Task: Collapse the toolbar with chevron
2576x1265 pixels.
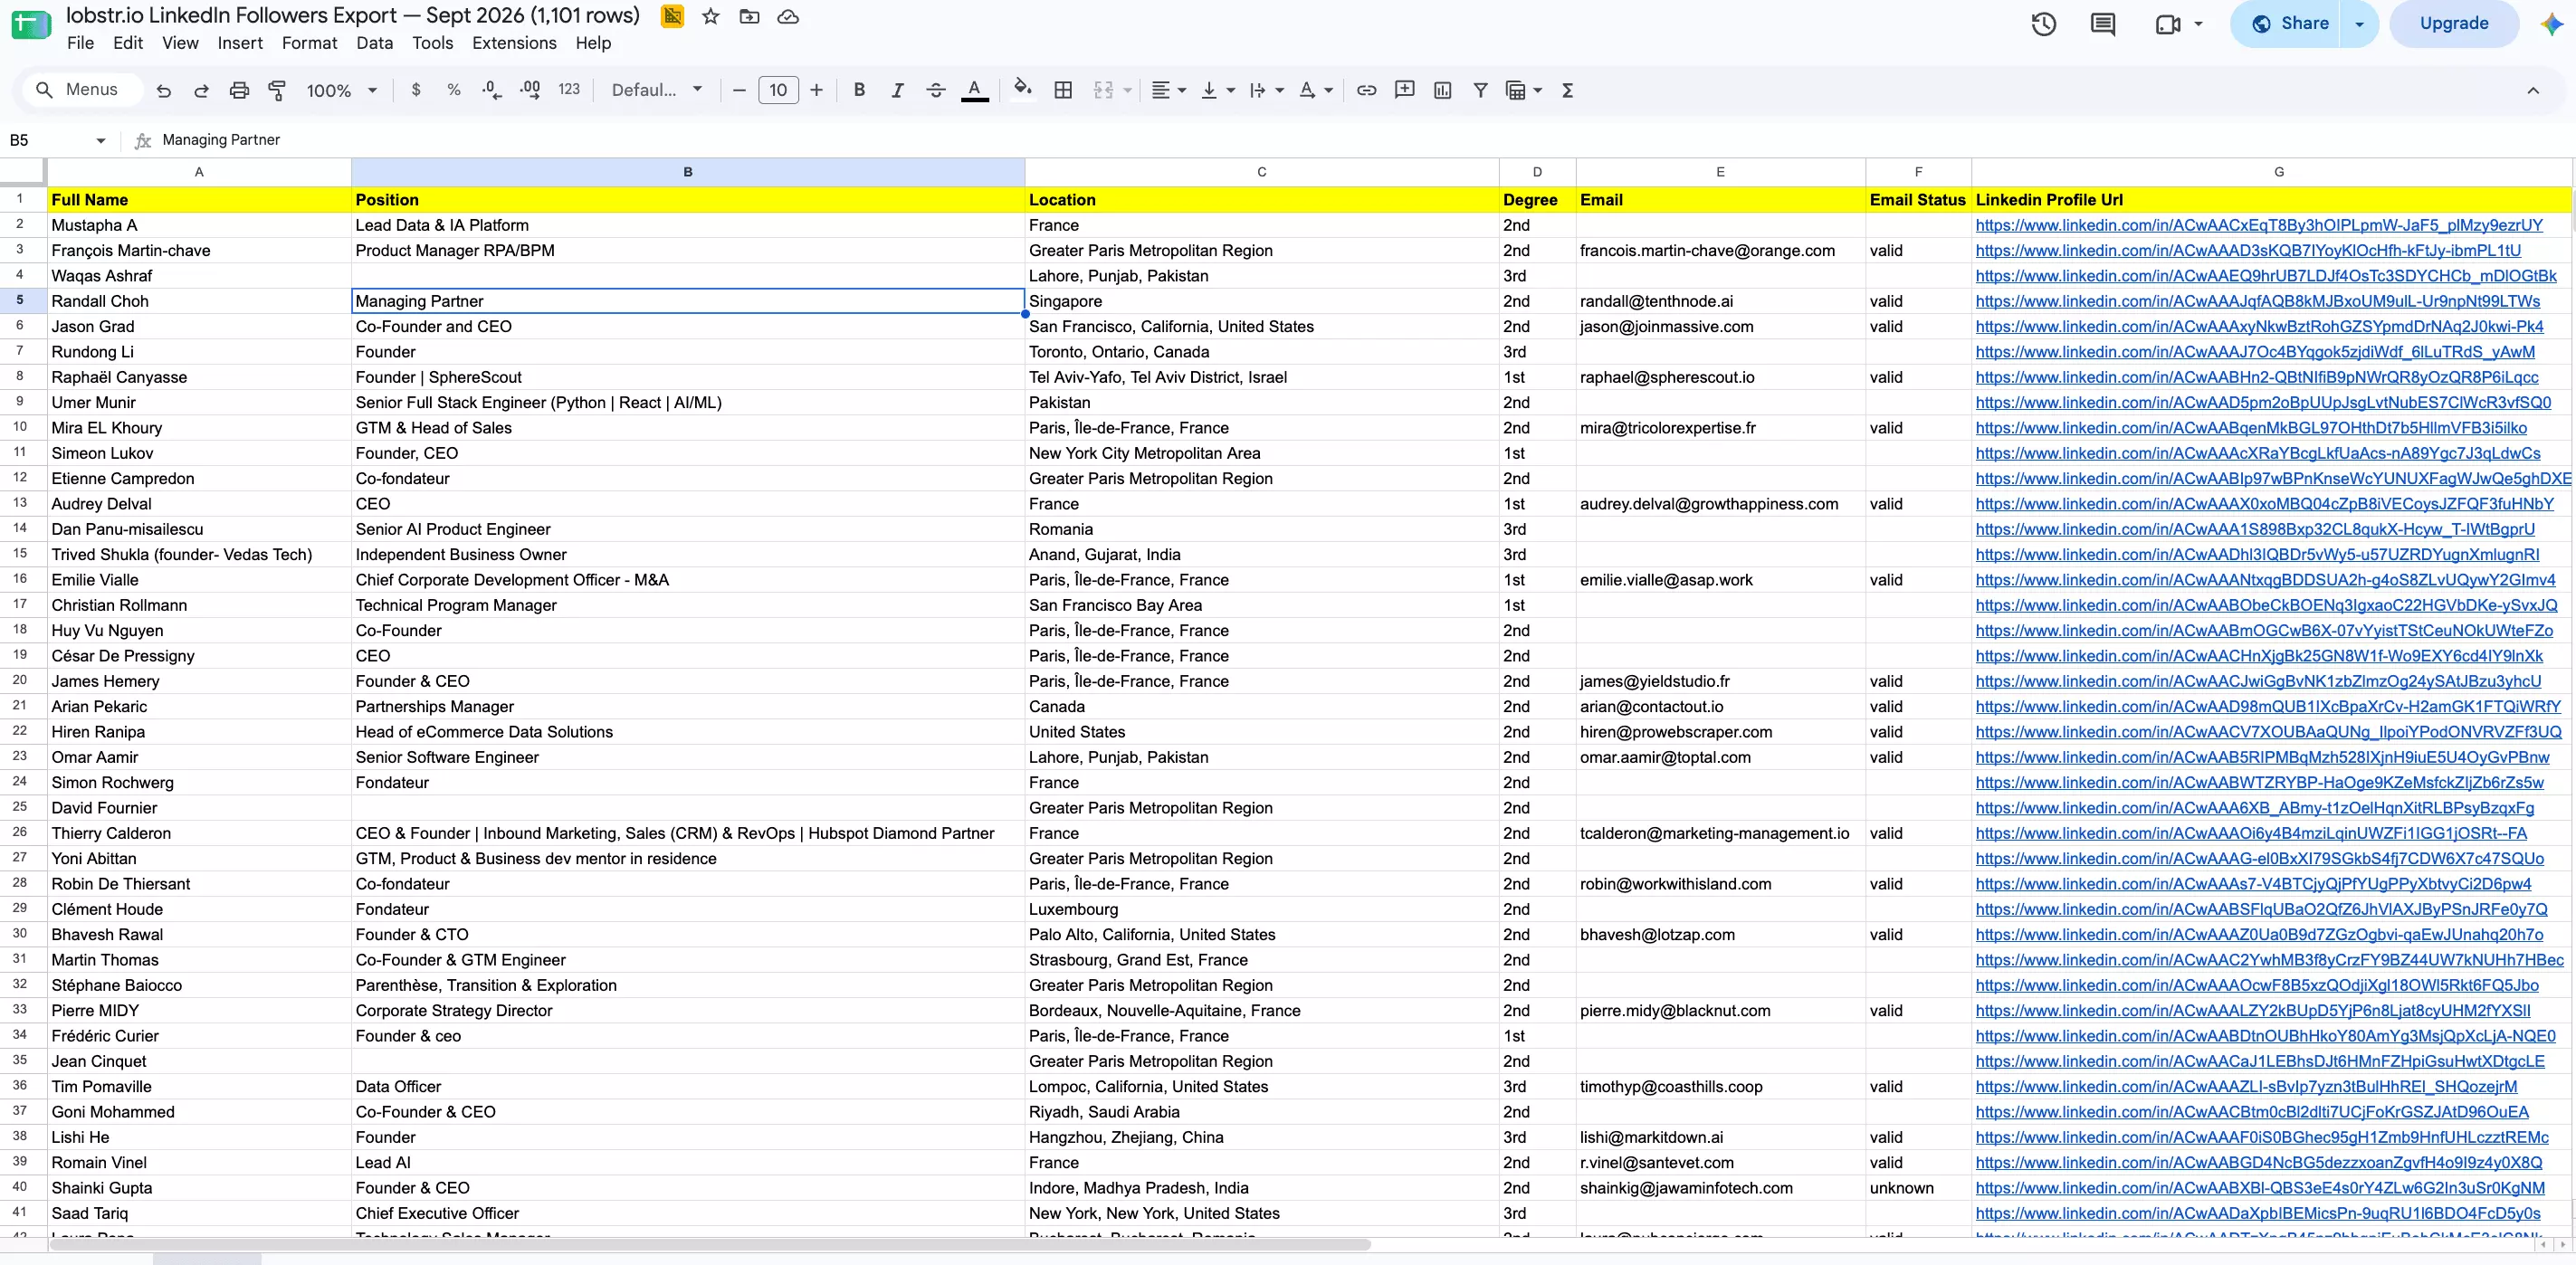Action: [2533, 90]
